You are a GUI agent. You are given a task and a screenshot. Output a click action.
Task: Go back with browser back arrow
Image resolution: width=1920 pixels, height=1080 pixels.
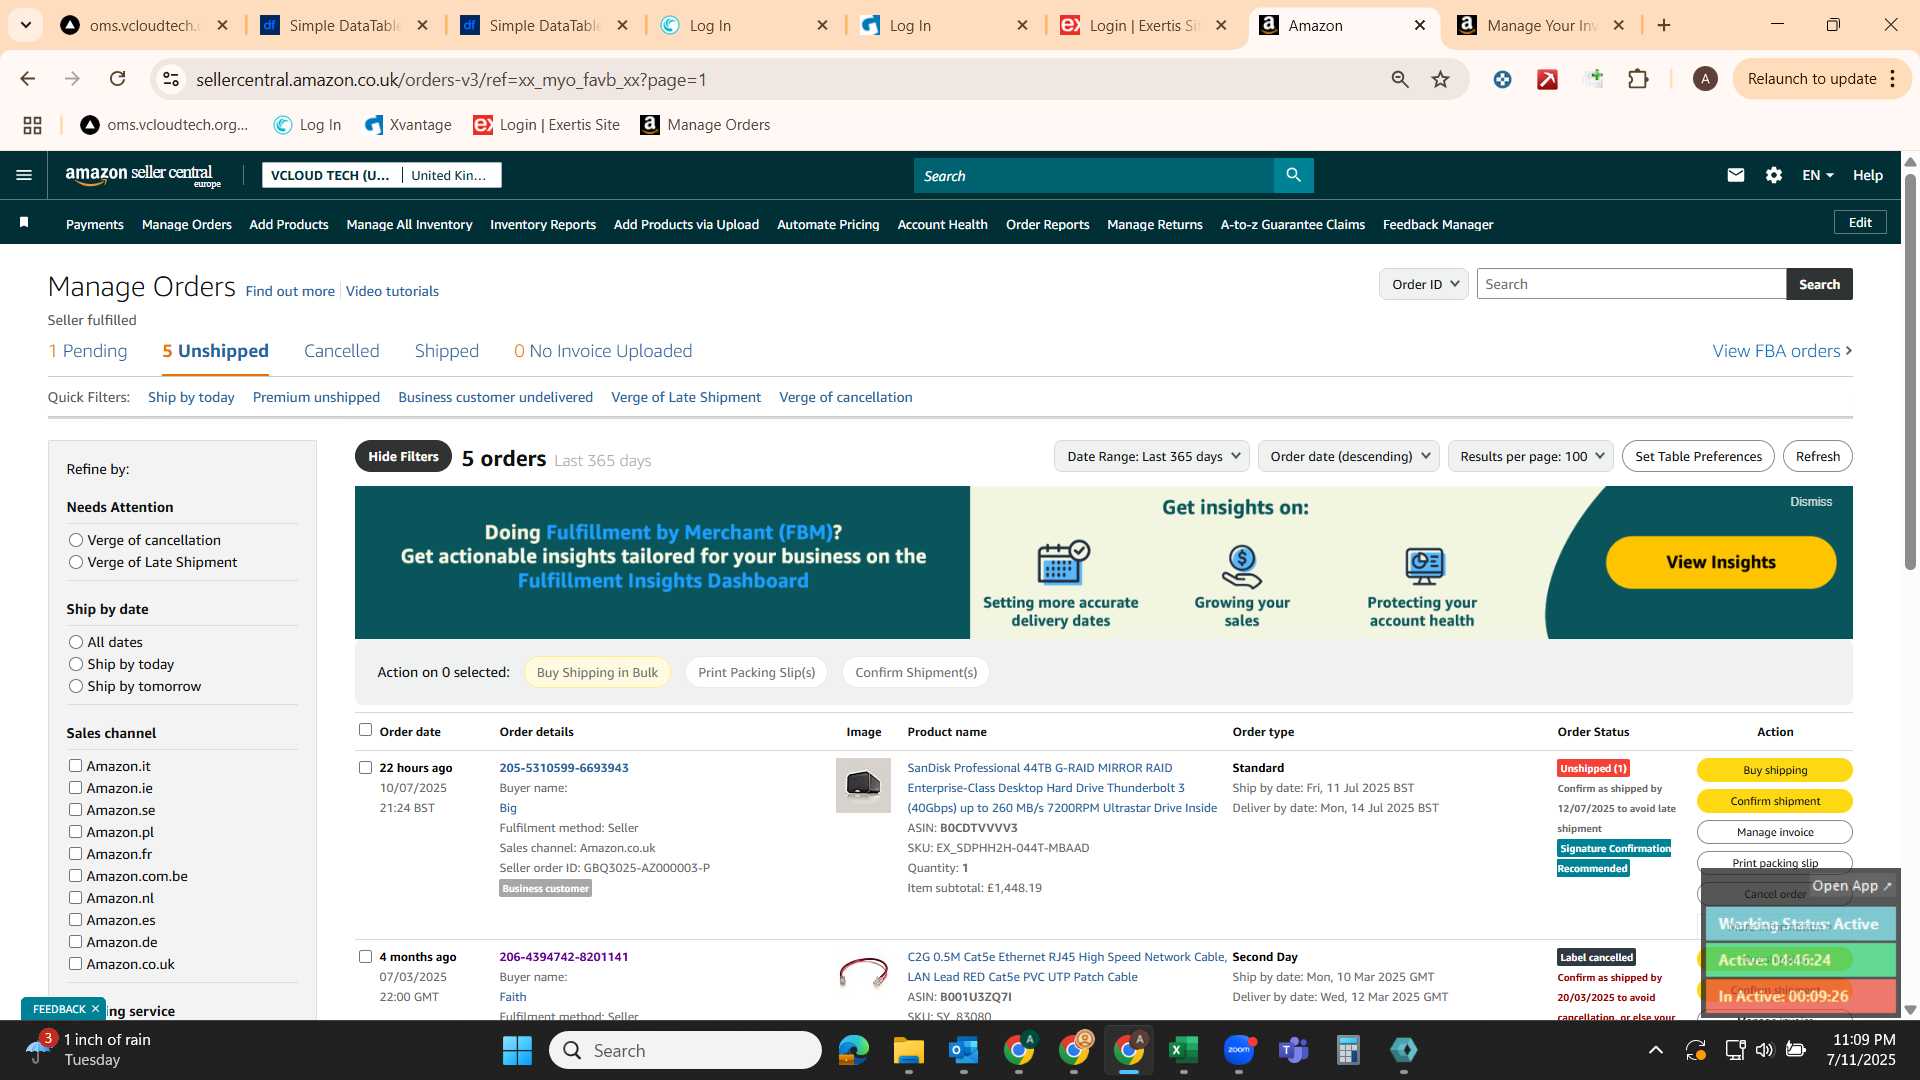point(28,79)
